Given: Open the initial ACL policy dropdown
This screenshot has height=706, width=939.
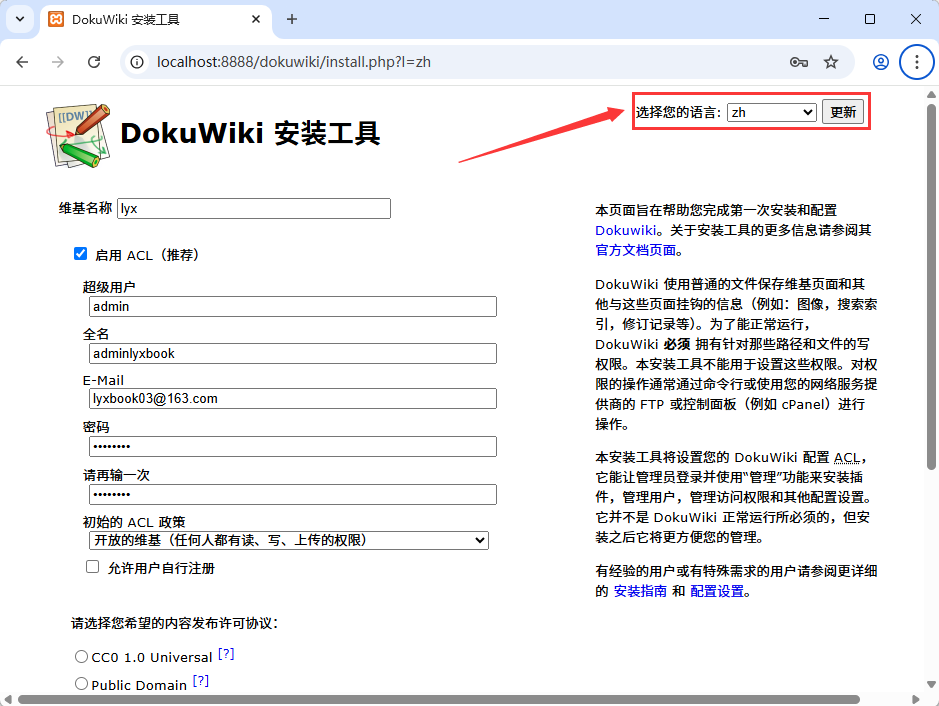Looking at the screenshot, I should point(288,540).
